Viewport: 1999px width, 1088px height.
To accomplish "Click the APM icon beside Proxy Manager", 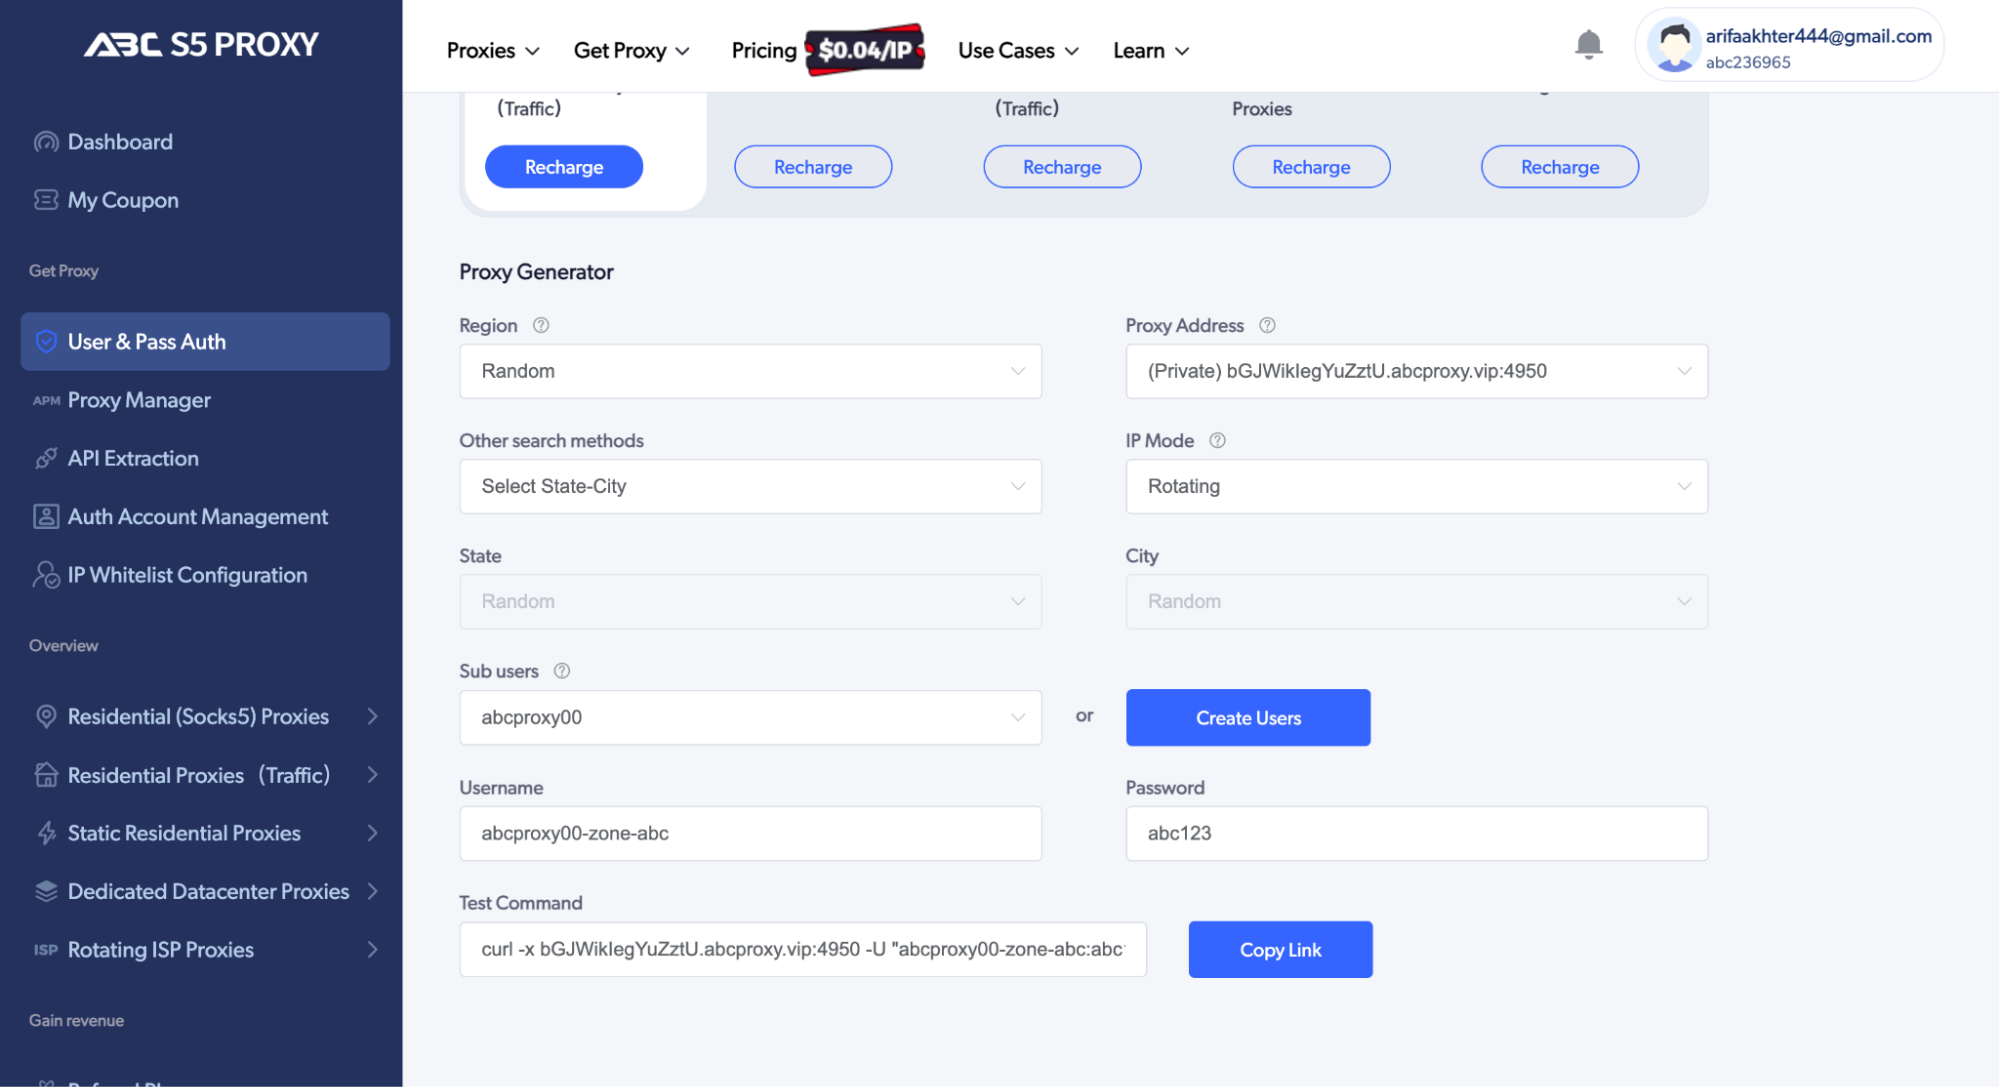I will (x=46, y=401).
